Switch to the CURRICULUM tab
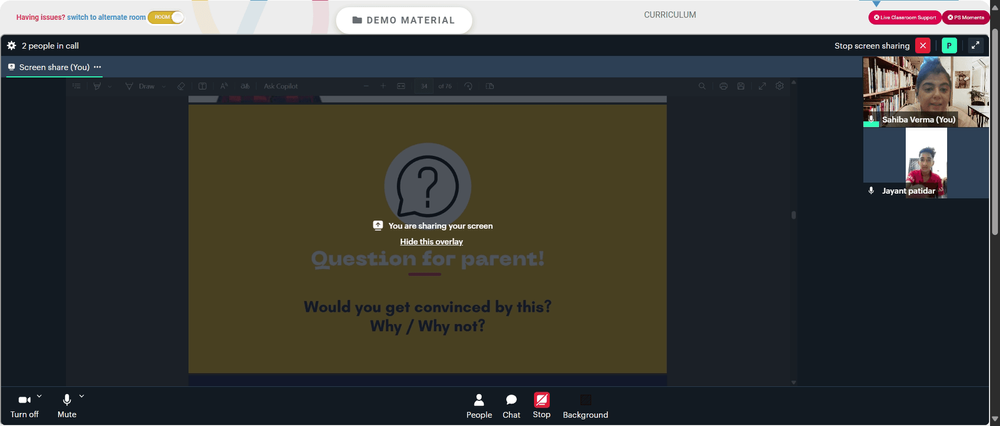This screenshot has width=1000, height=426. click(x=670, y=15)
